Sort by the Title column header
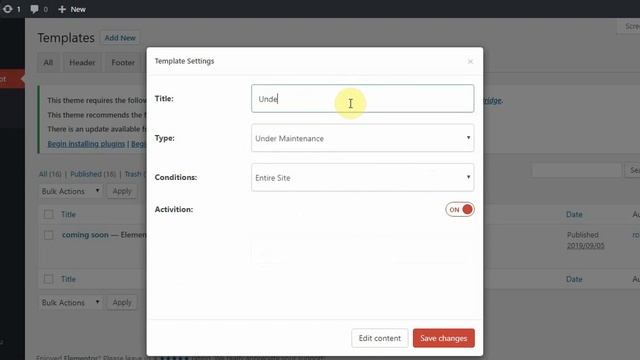The height and width of the screenshot is (360, 640). (68, 214)
